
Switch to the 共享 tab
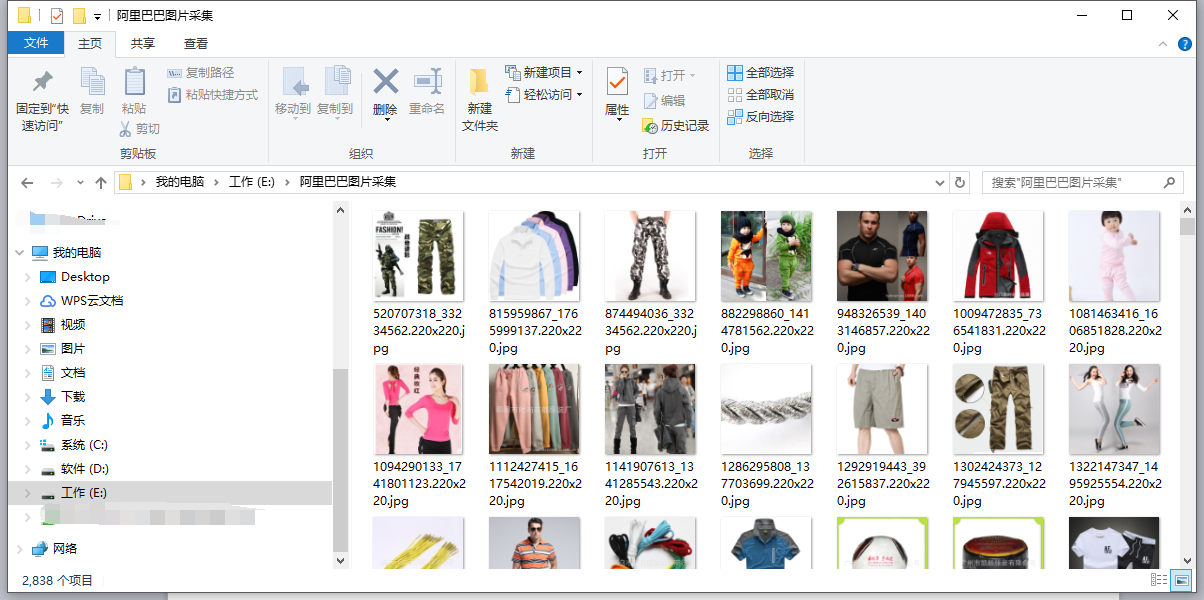click(143, 44)
